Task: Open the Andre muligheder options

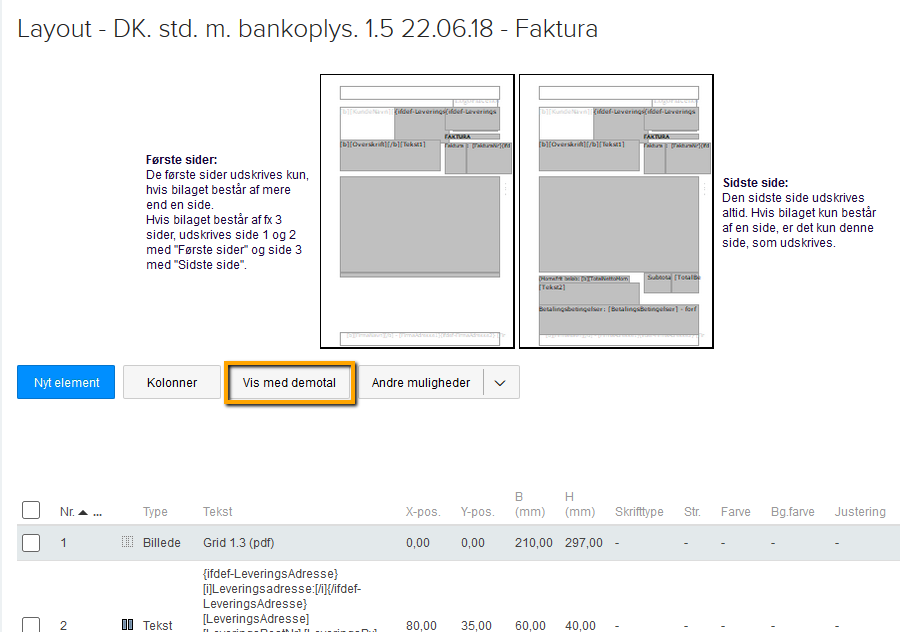Action: tap(420, 382)
